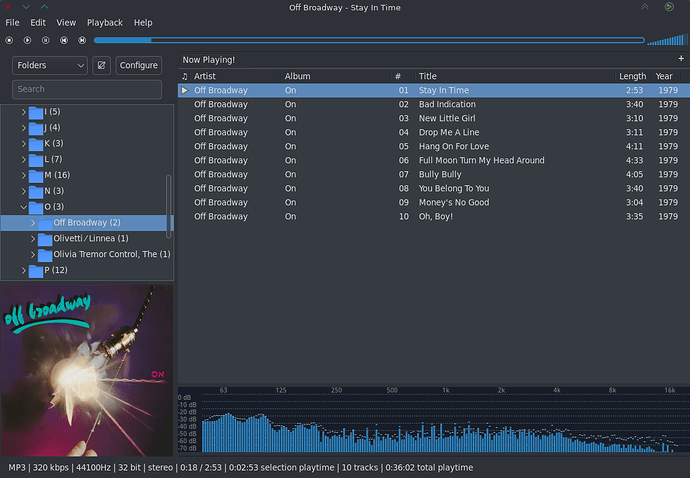
Task: Expand the Off Broadway folder
Action: pyautogui.click(x=33, y=222)
